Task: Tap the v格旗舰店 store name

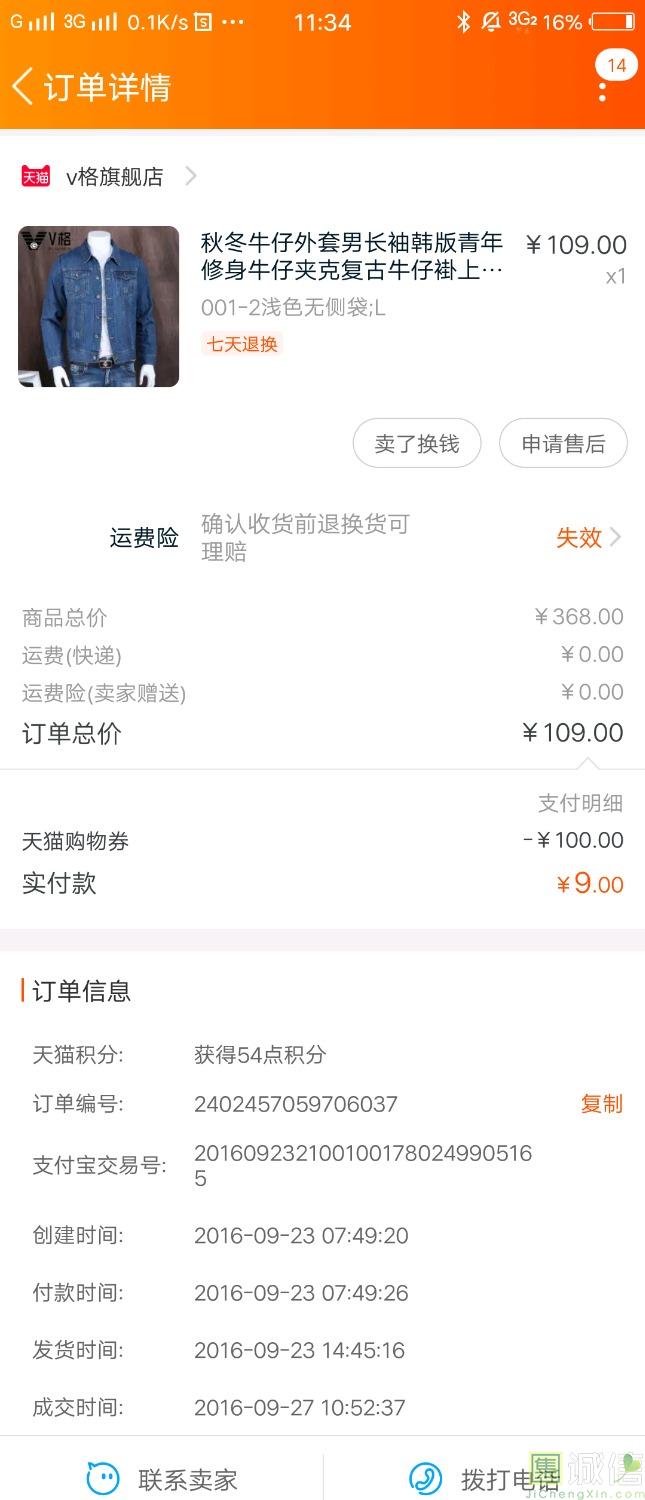Action: pyautogui.click(x=114, y=177)
